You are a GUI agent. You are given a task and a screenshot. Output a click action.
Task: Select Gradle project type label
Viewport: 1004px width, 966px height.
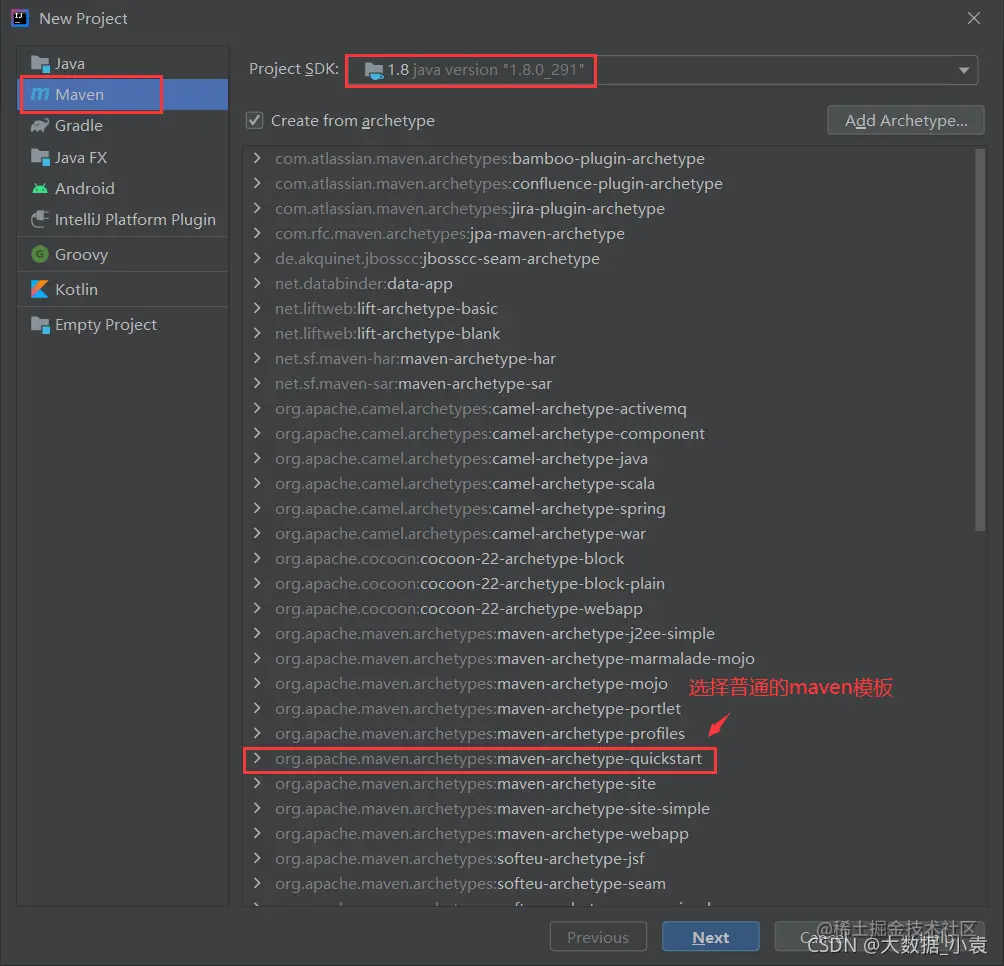point(79,125)
